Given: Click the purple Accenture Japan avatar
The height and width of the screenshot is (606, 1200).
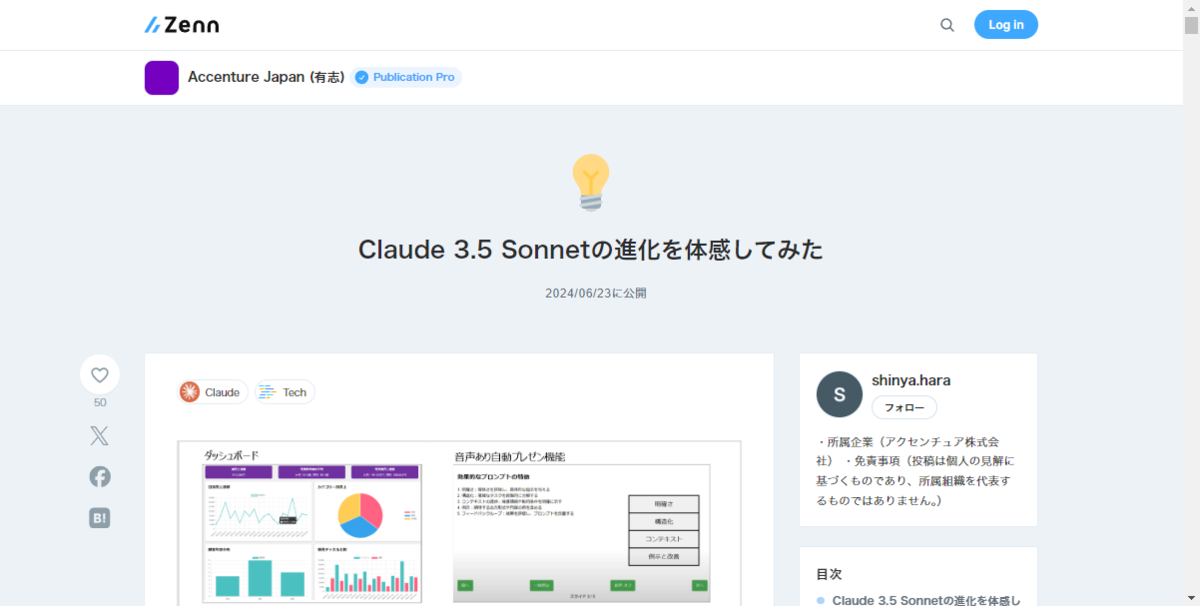Looking at the screenshot, I should (x=162, y=78).
